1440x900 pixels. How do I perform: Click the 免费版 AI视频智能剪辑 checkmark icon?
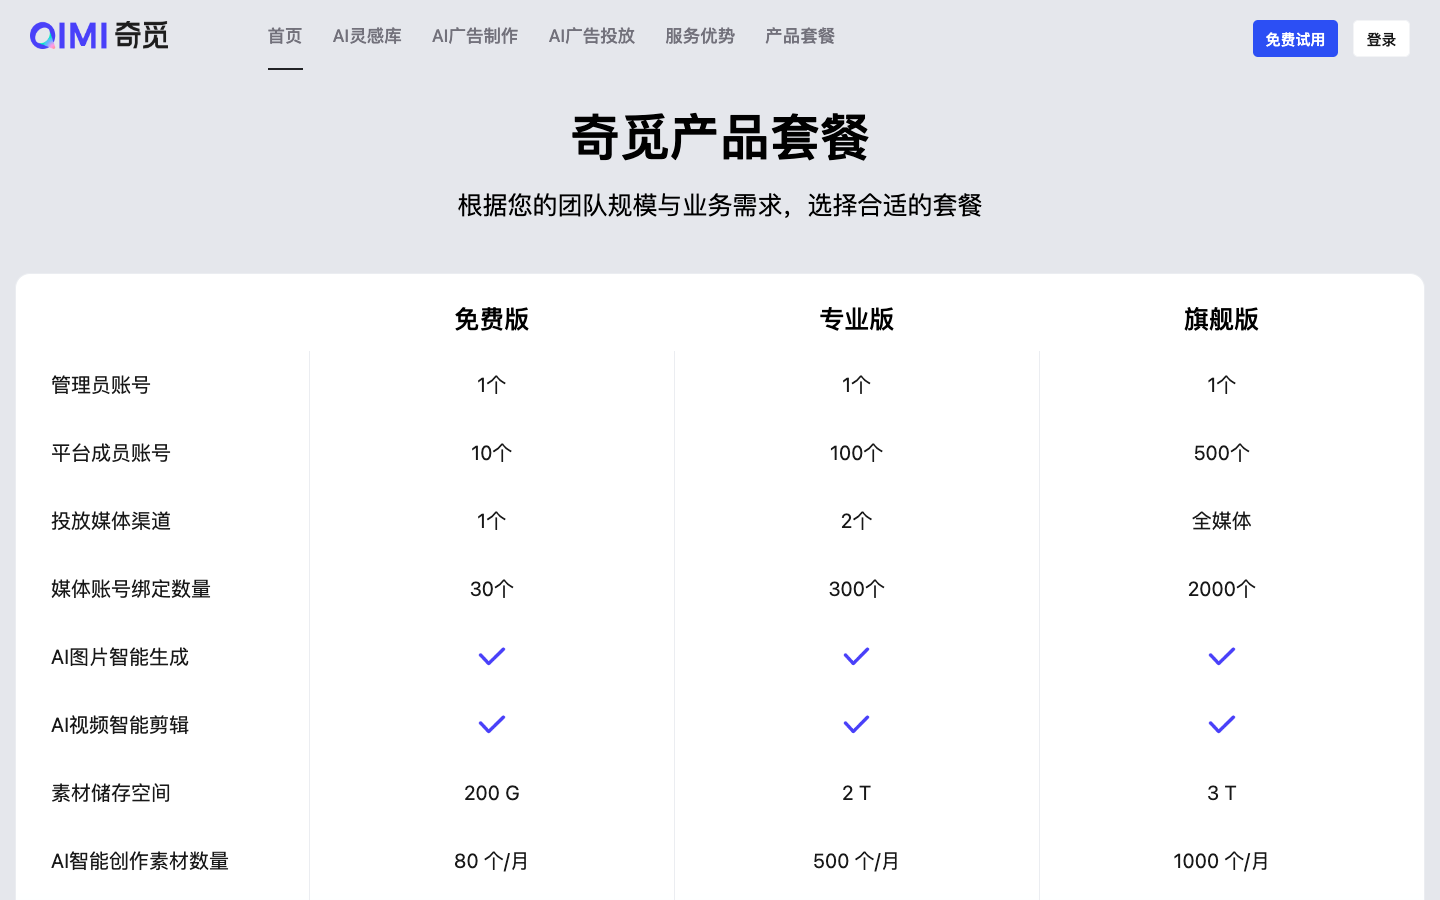(491, 724)
